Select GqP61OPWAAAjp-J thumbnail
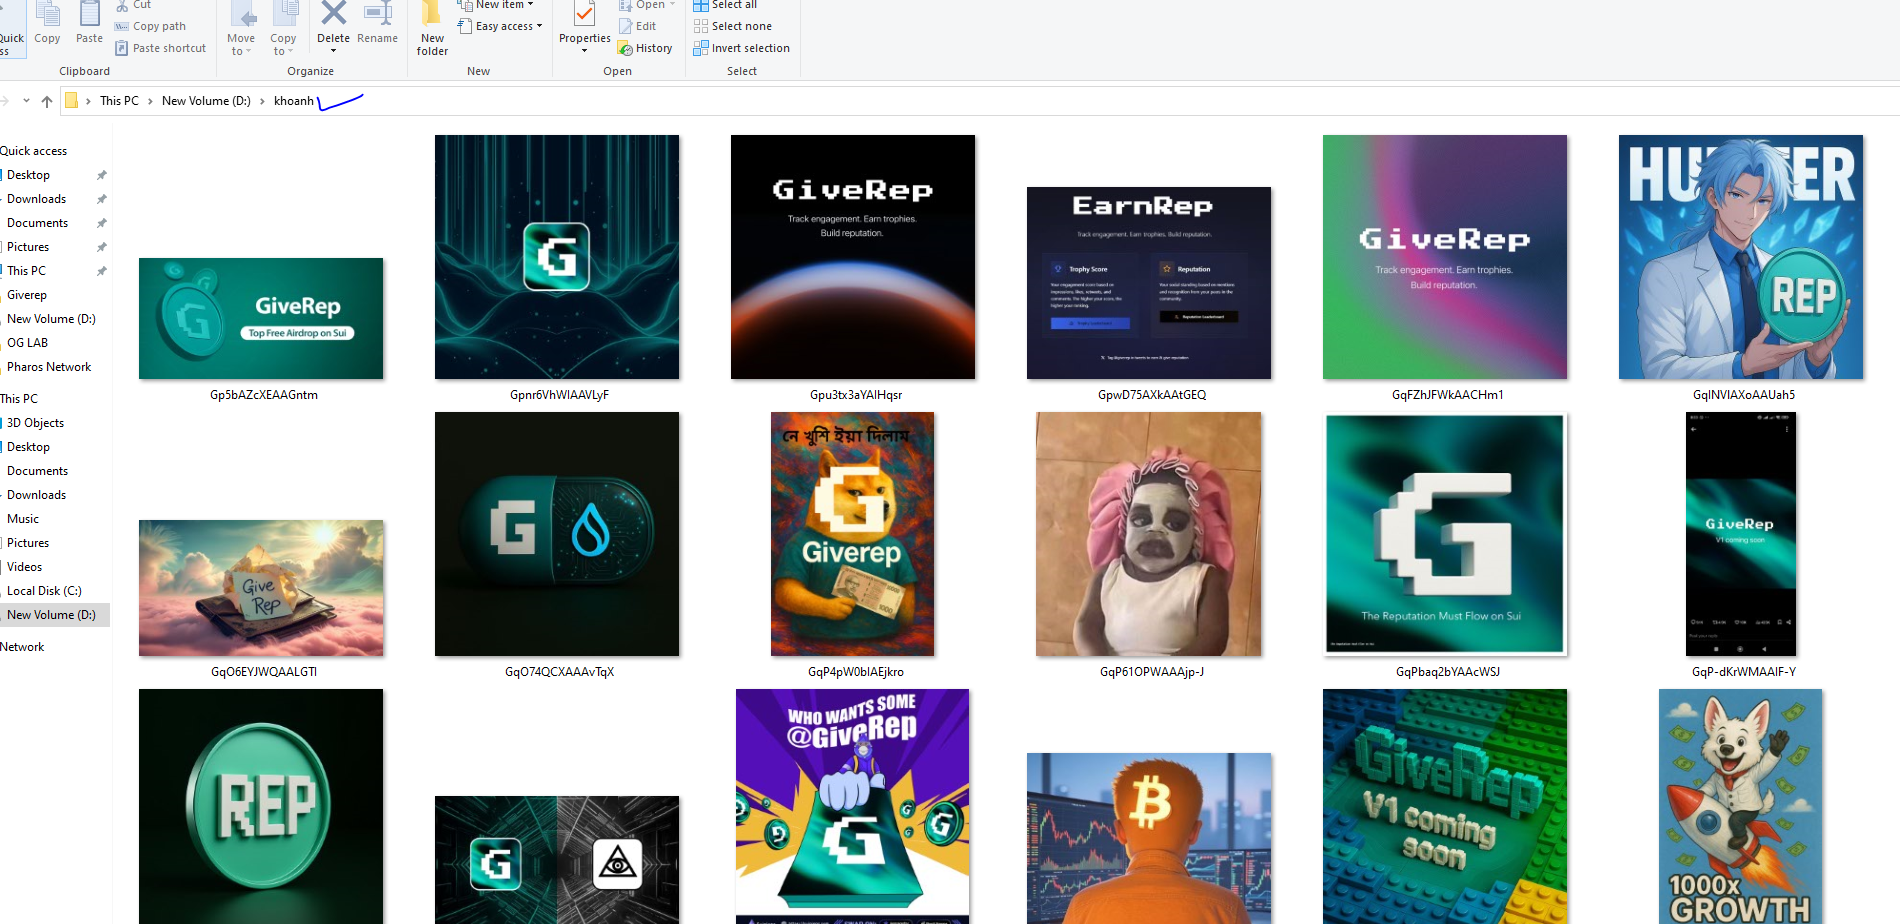This screenshot has height=924, width=1900. (x=1149, y=534)
